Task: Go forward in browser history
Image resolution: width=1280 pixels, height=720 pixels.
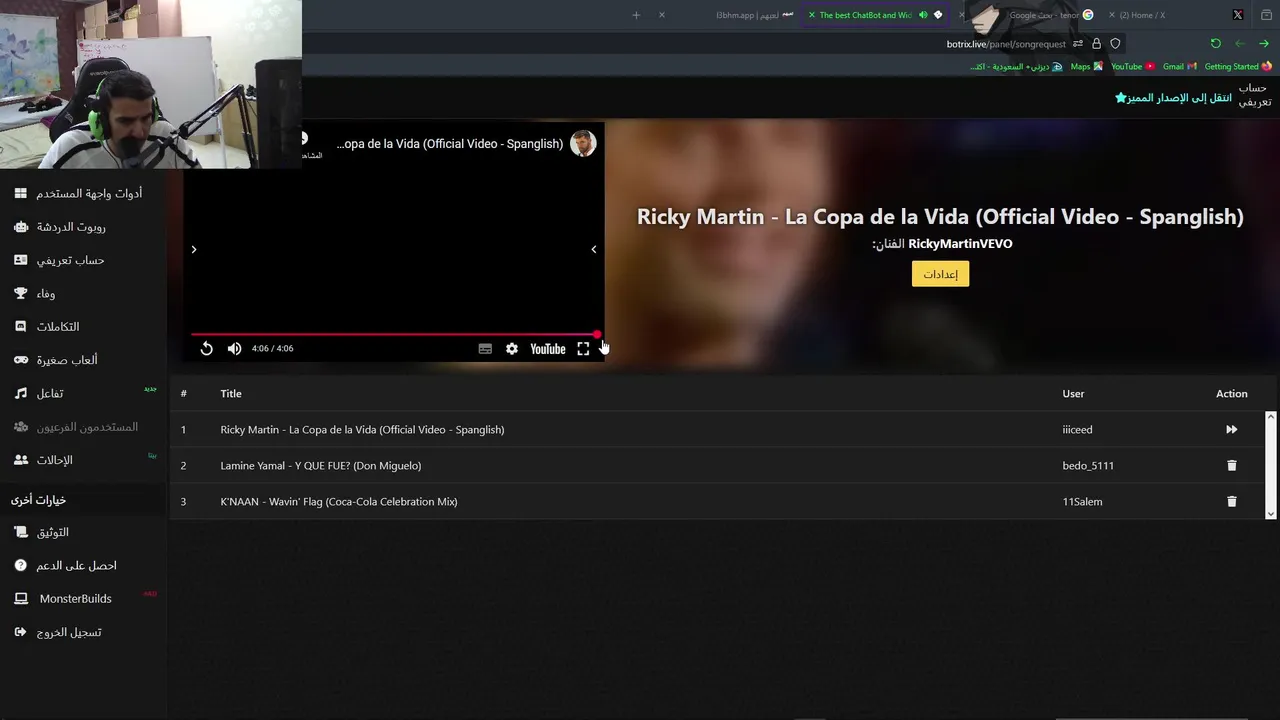Action: 1240,44
